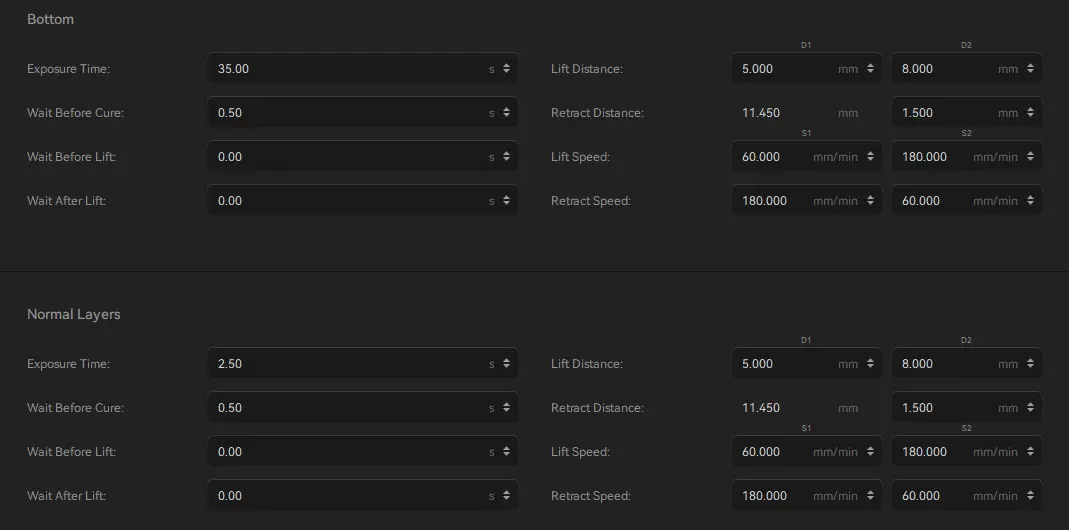Screen dimensions: 1069x530
Task: Select the Bottom Wait Before Lift input field
Action: (363, 157)
